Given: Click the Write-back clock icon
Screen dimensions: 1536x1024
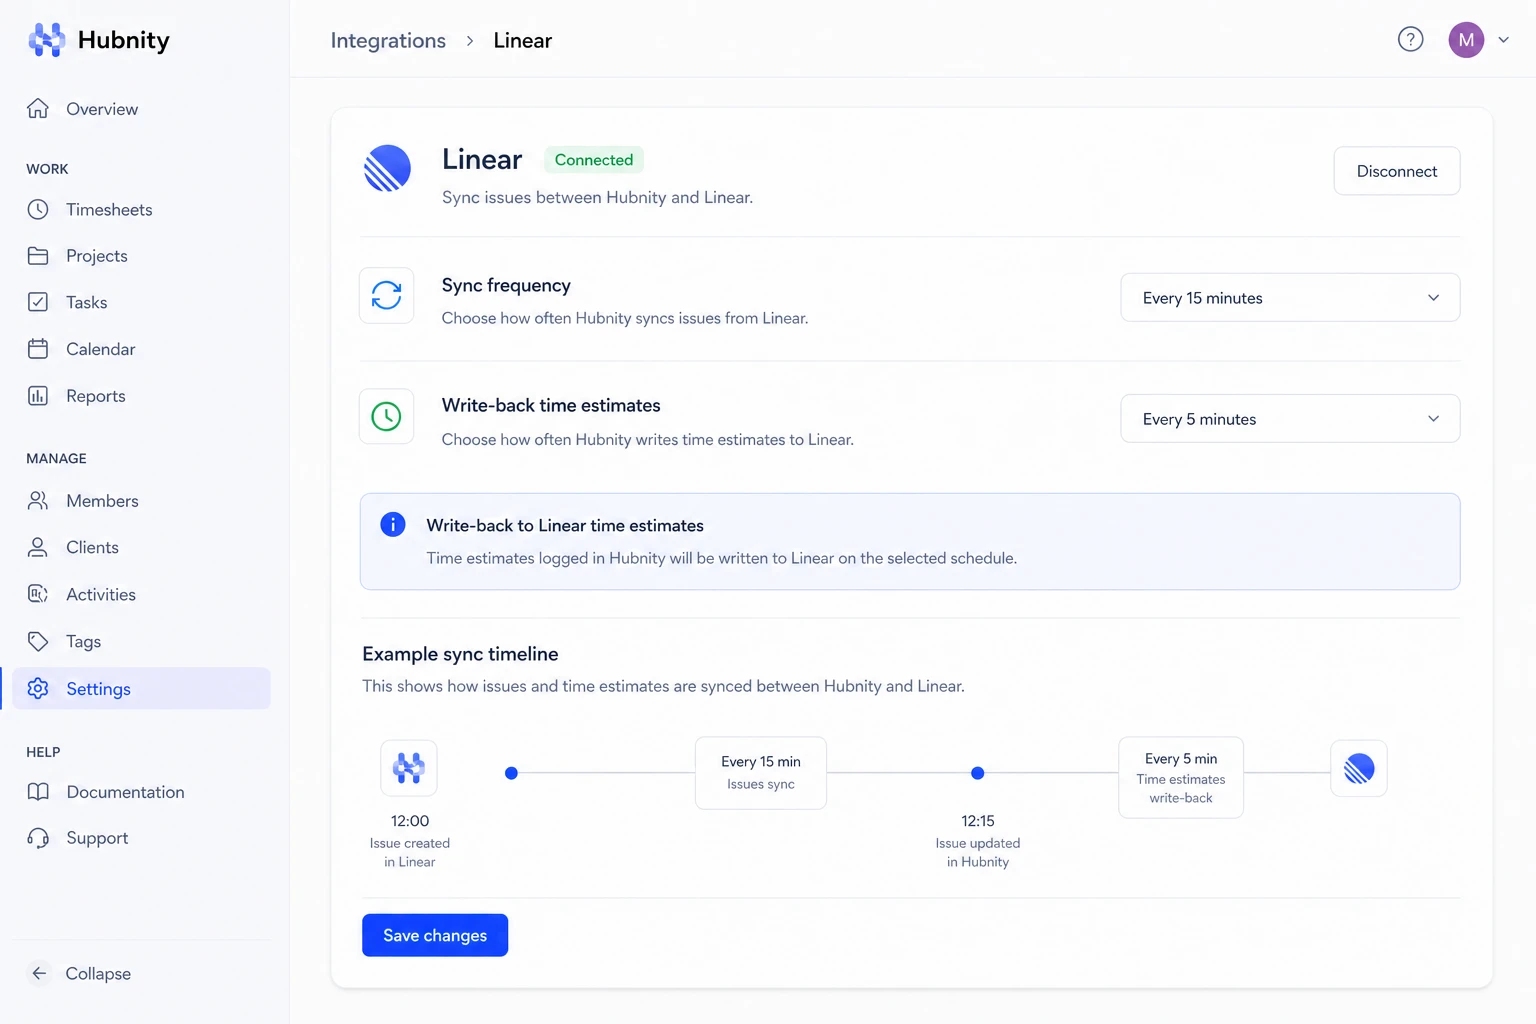Looking at the screenshot, I should pyautogui.click(x=387, y=416).
